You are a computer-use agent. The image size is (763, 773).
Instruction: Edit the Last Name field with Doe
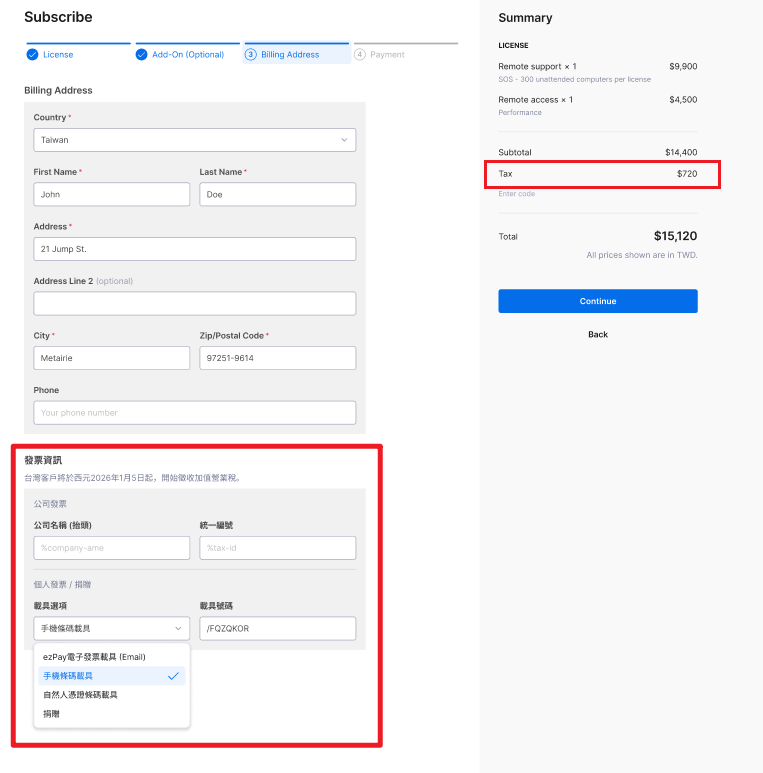[277, 194]
